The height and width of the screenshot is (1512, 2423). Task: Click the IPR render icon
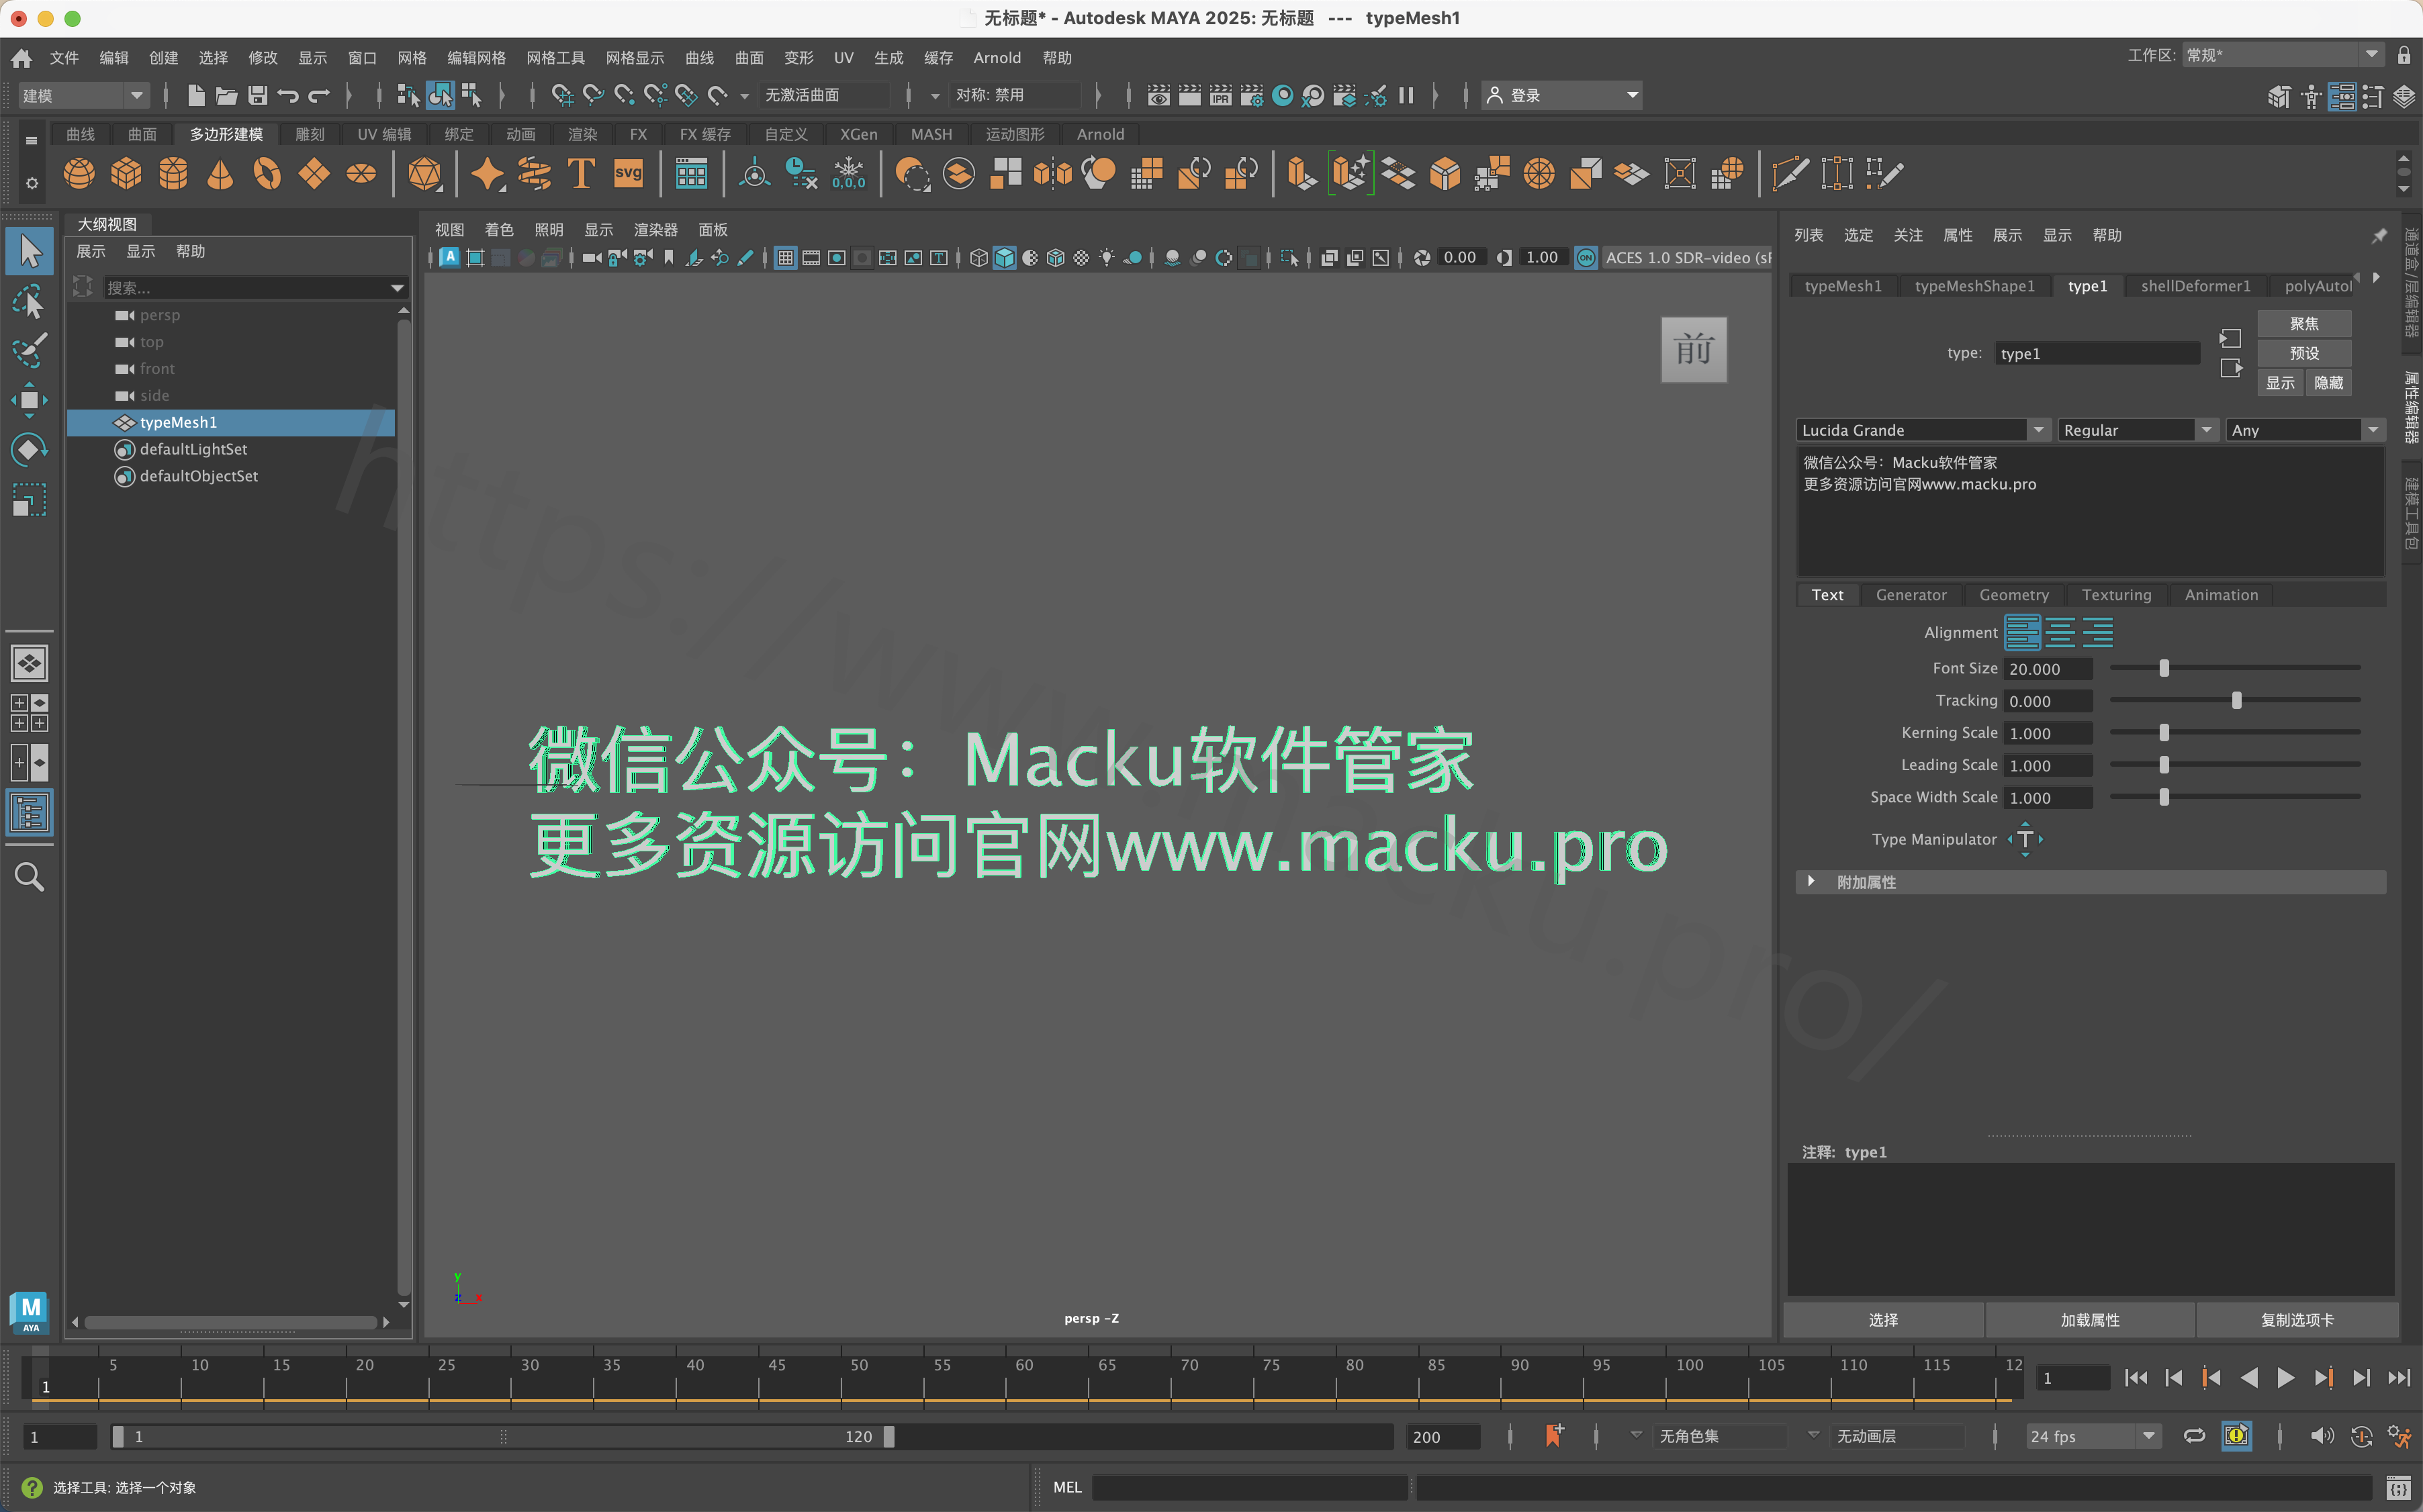1221,95
